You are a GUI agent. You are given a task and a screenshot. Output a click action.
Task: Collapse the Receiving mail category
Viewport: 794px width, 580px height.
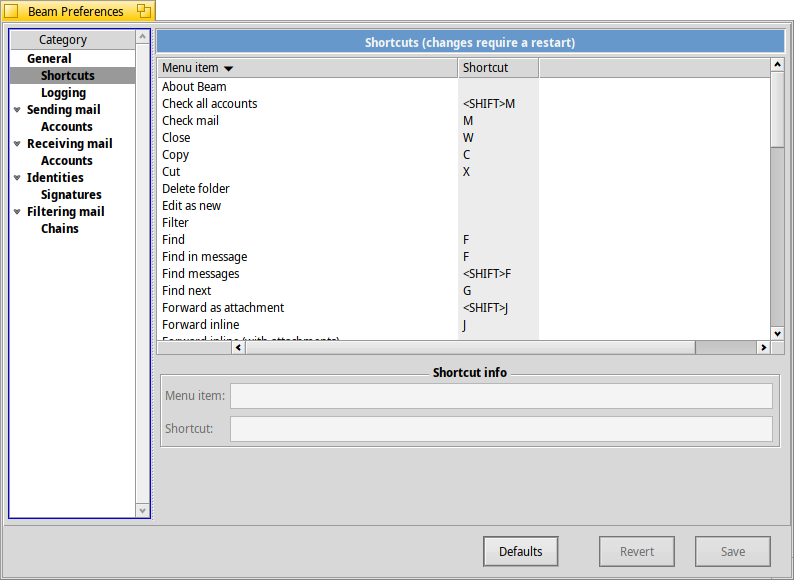17,143
